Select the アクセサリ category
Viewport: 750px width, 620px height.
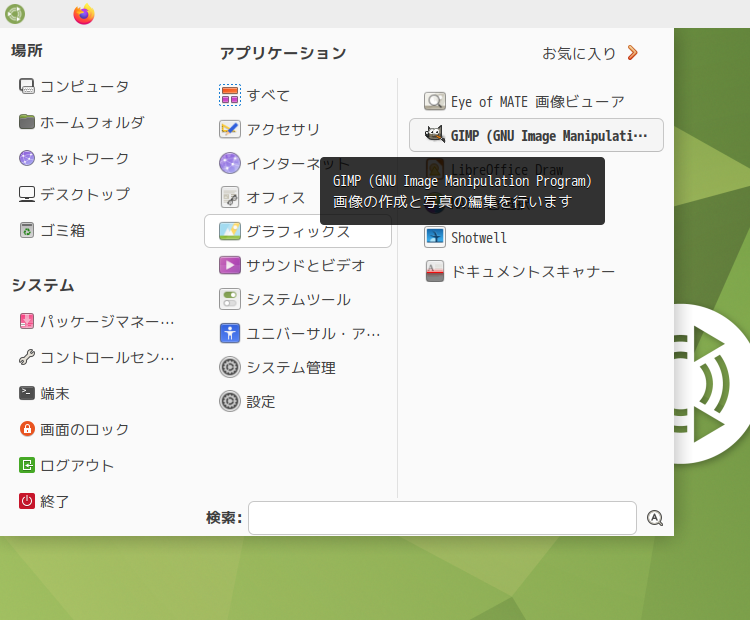283,129
